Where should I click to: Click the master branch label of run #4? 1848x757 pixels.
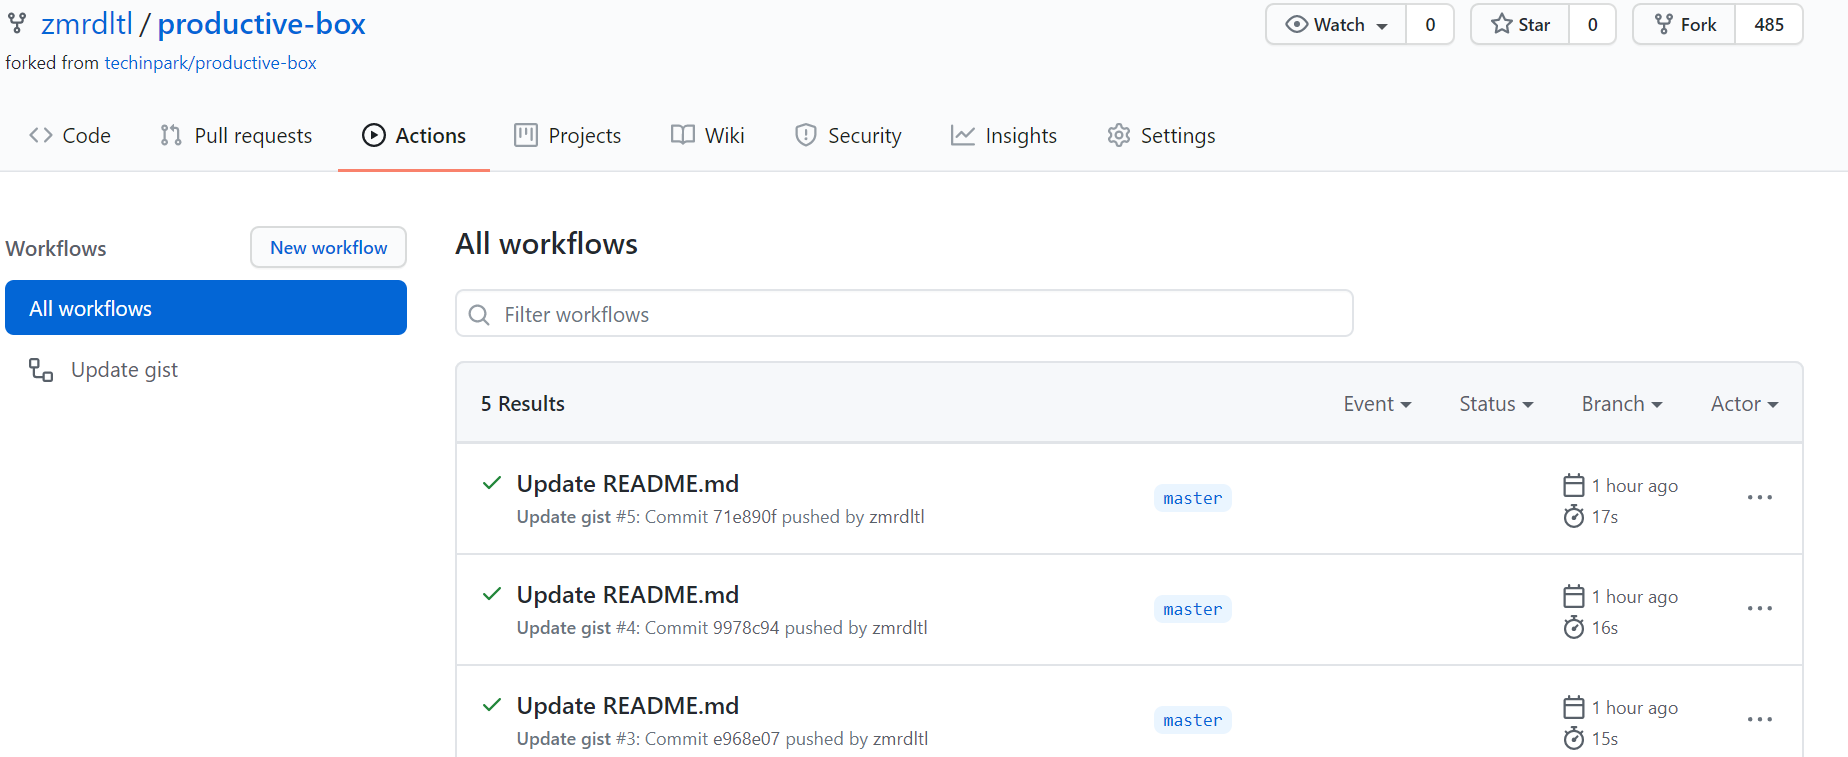click(1192, 609)
